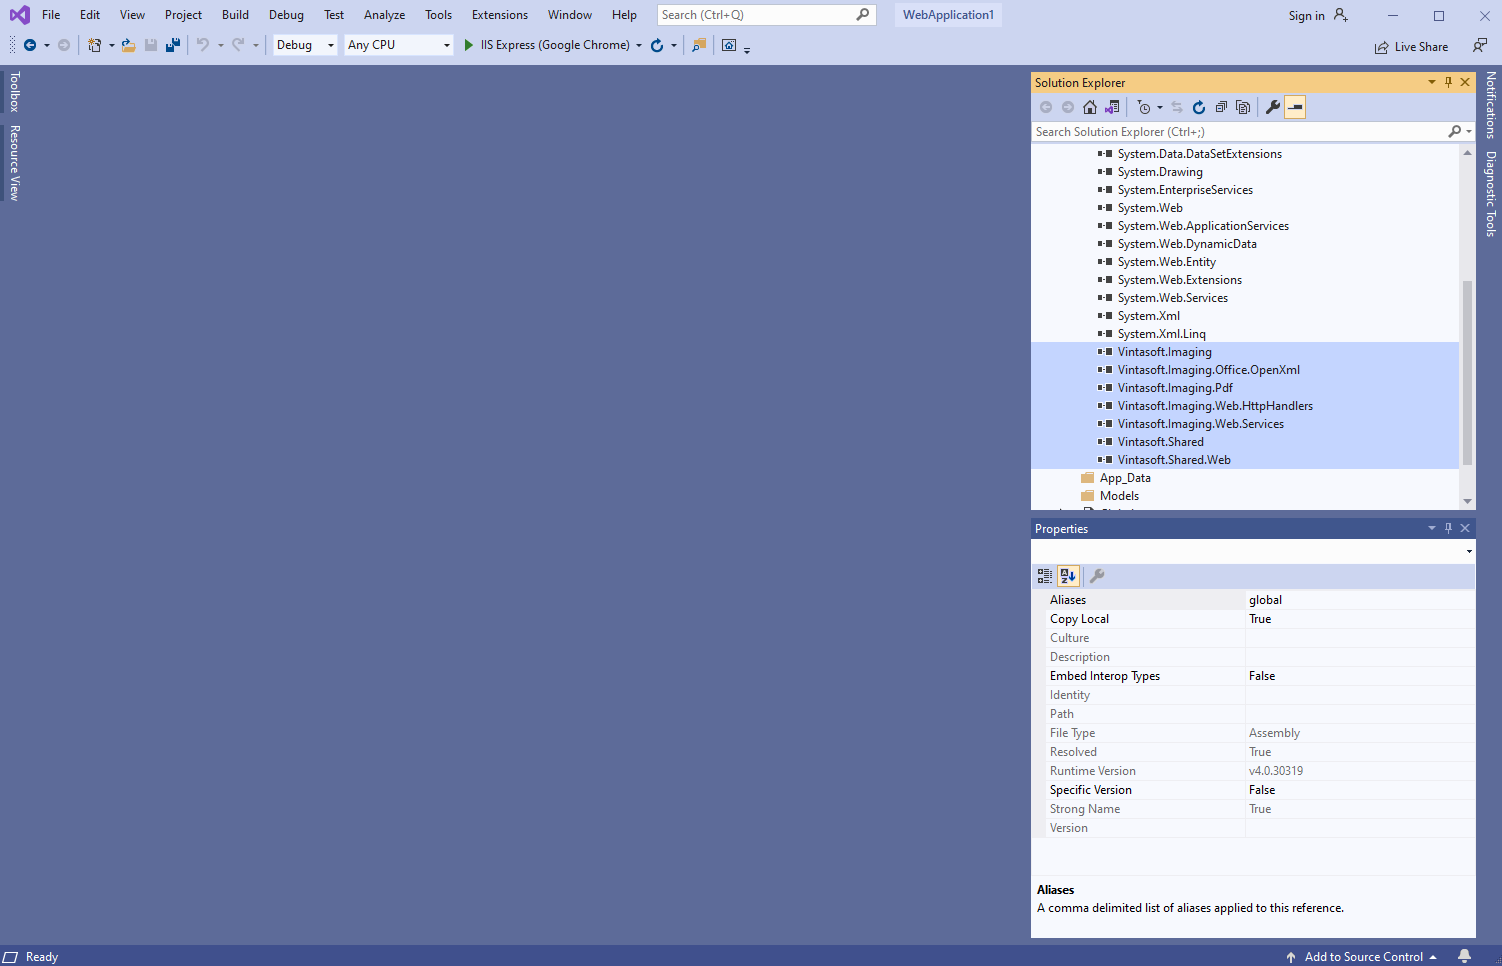Switch Properties panel to Categorized view
Viewport: 1502px width, 966px height.
point(1045,576)
